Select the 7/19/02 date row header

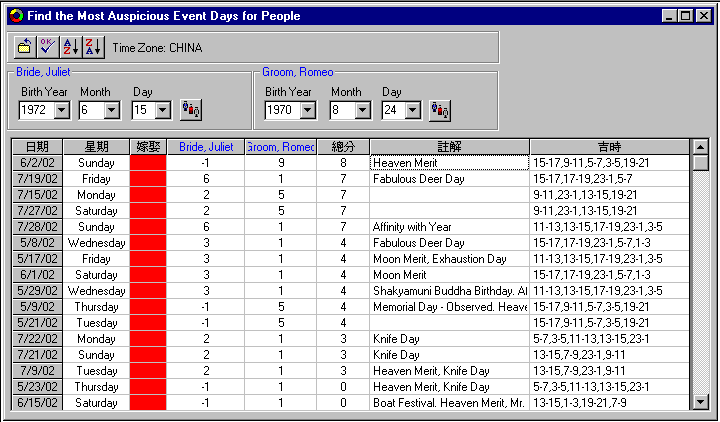pyautogui.click(x=36, y=179)
